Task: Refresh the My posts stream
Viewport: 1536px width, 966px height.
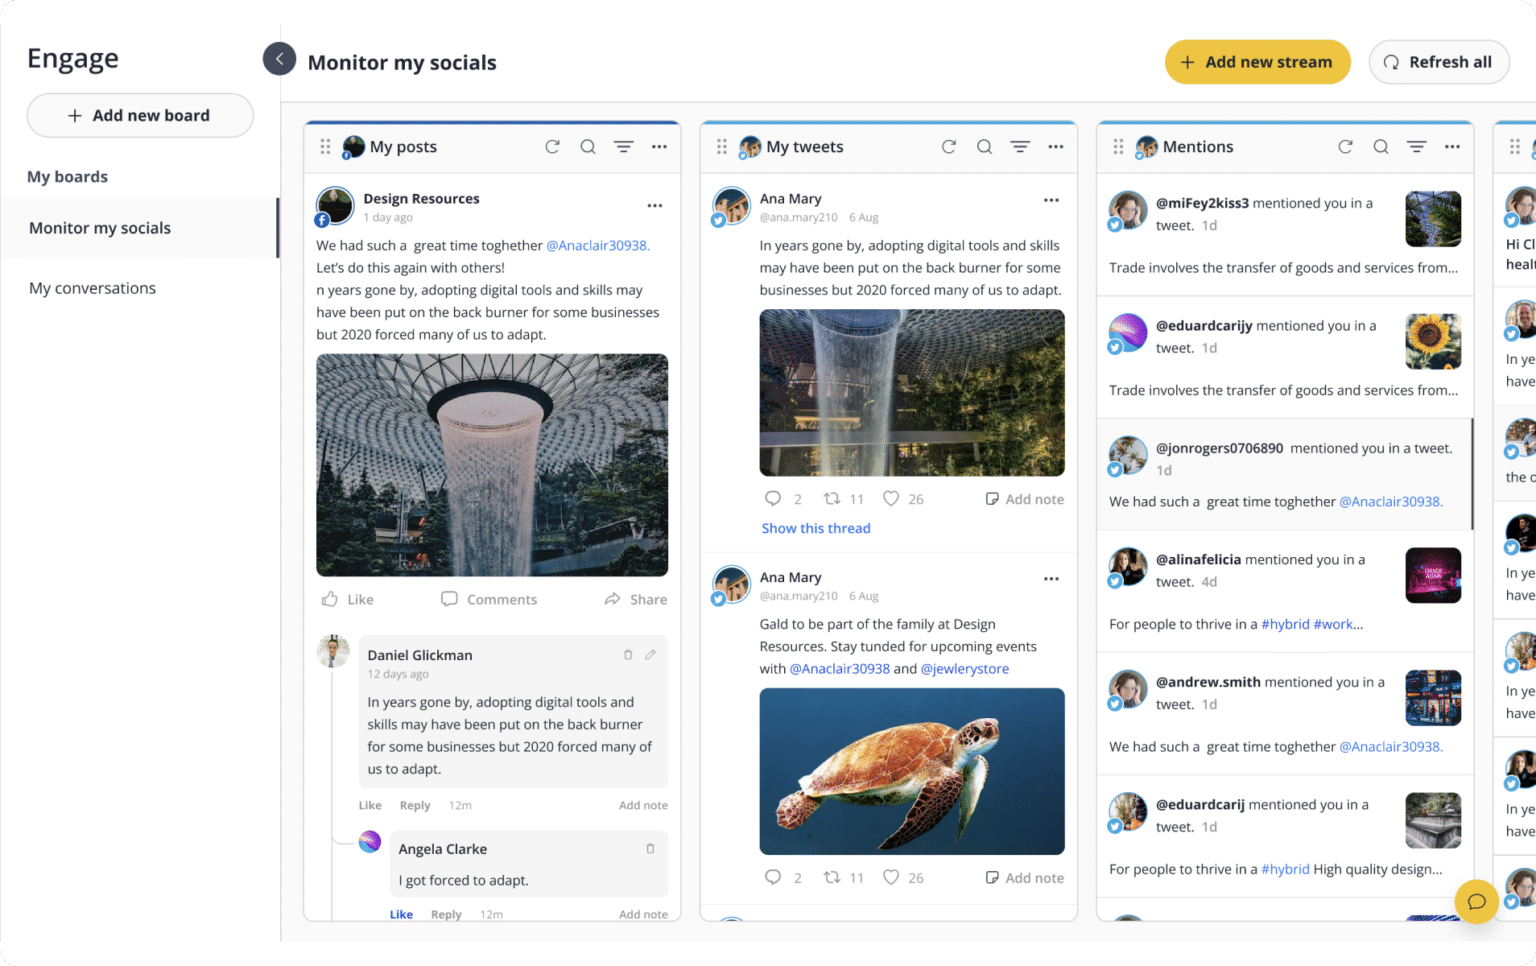Action: click(x=552, y=147)
